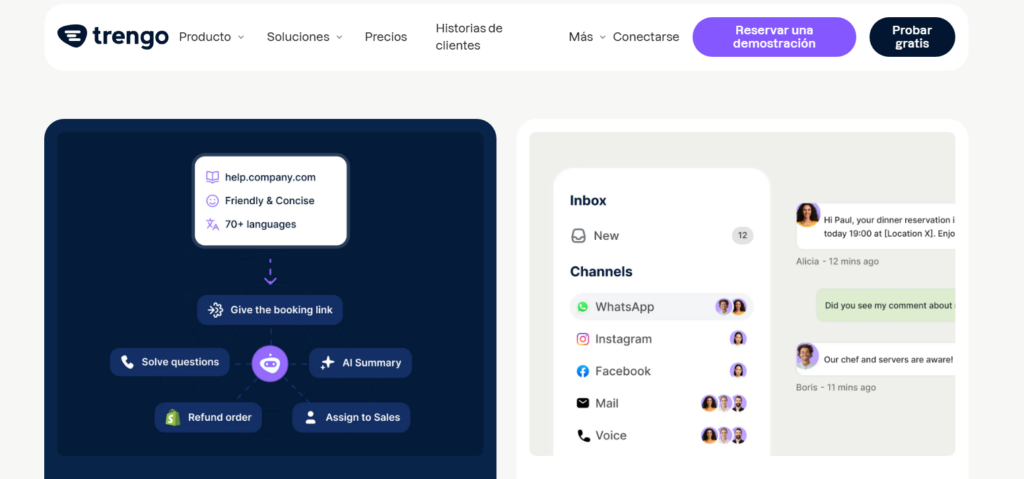Open the Más dropdown menu
Screen dimensions: 1024x479
click(x=587, y=37)
